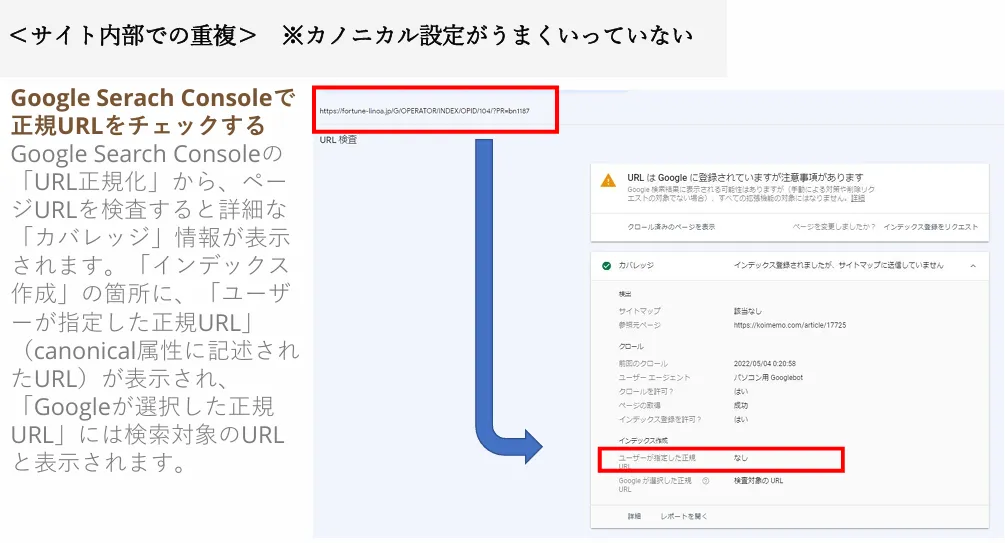Select the '検査対象の URL' value

(758, 481)
